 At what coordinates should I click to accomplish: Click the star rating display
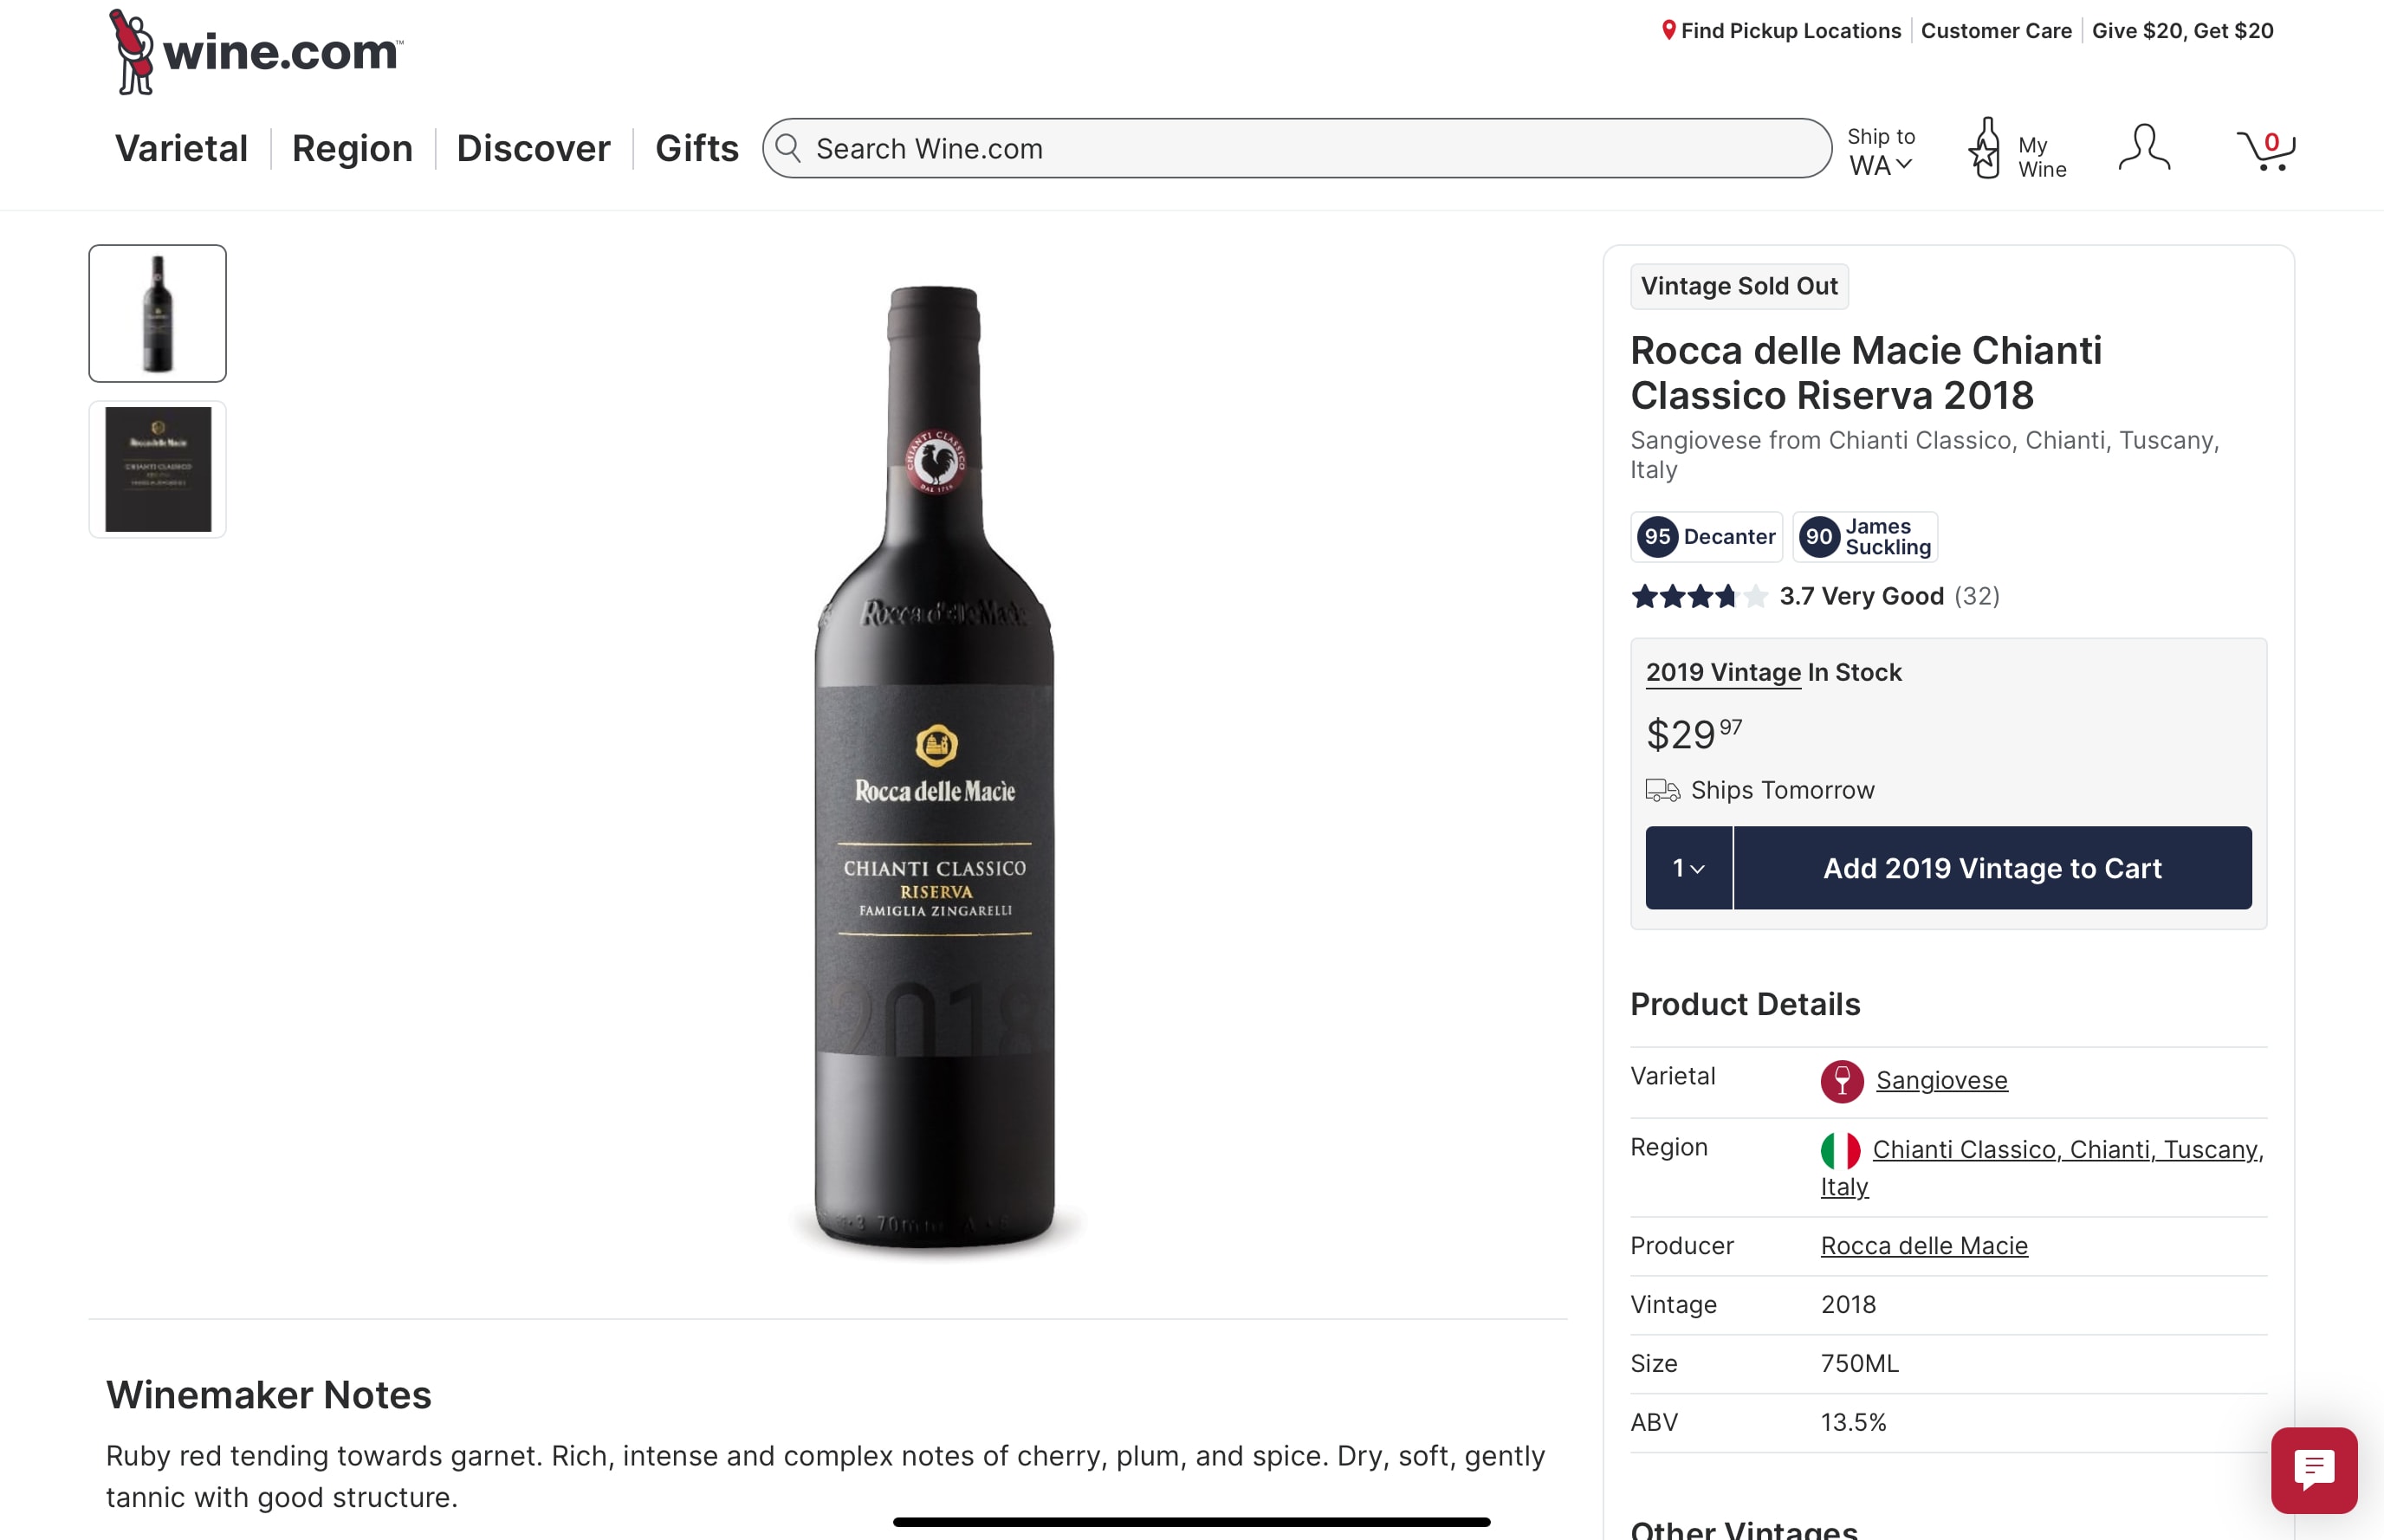tap(1698, 597)
